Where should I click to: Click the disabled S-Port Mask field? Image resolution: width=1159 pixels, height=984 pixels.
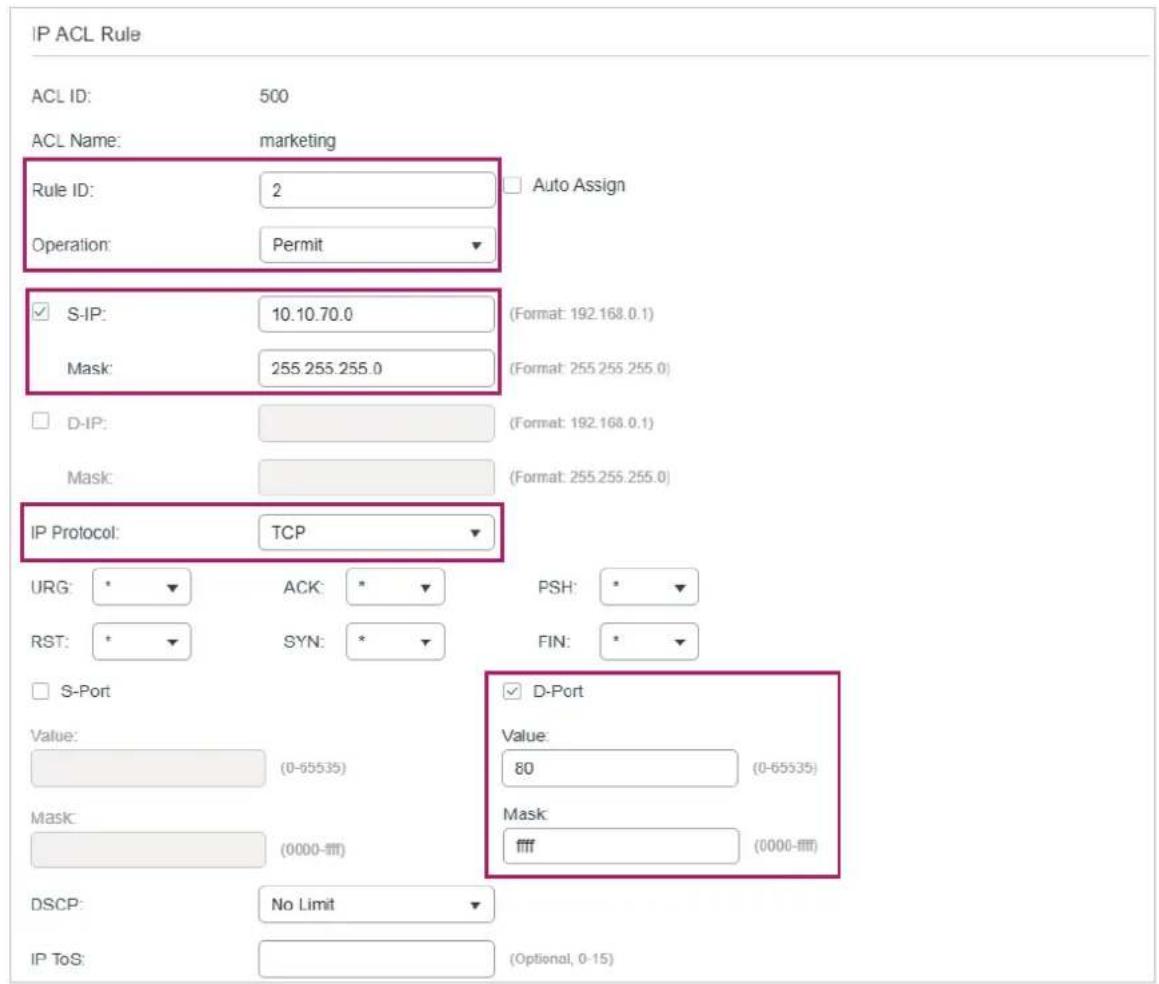[148, 850]
